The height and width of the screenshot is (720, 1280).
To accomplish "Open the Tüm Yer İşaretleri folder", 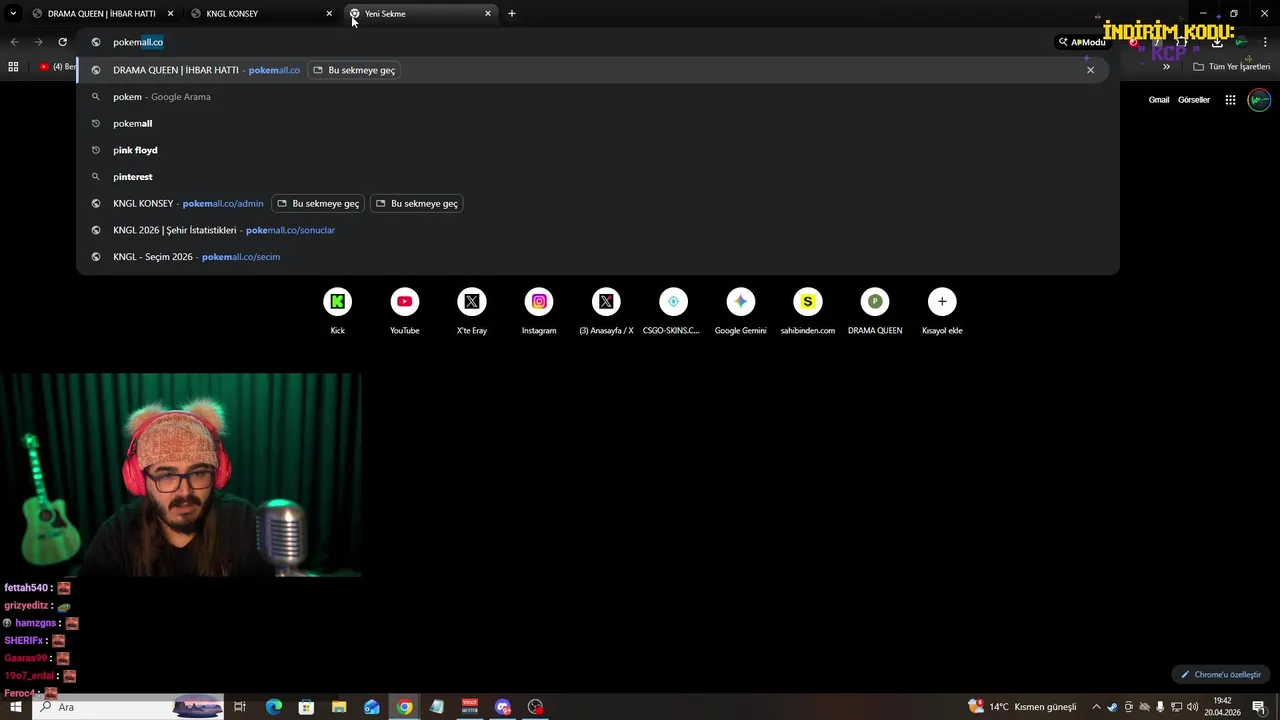I will (x=1232, y=66).
